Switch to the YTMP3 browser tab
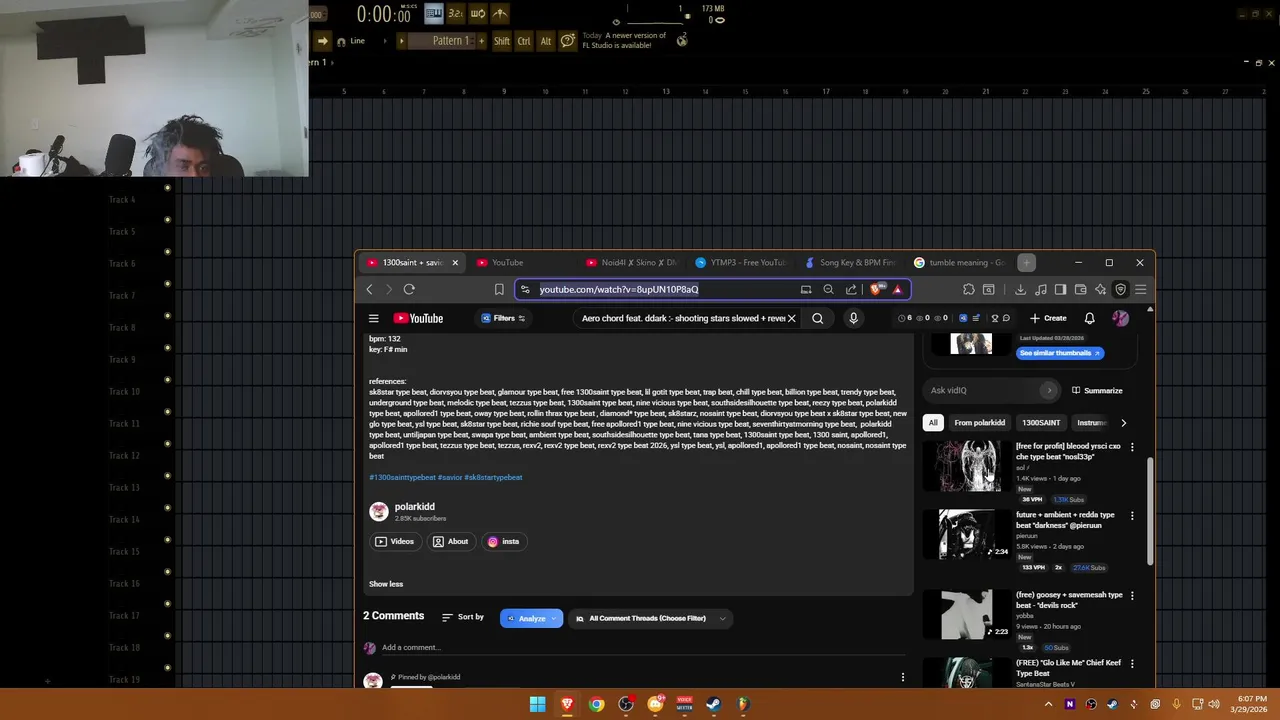 [x=741, y=263]
